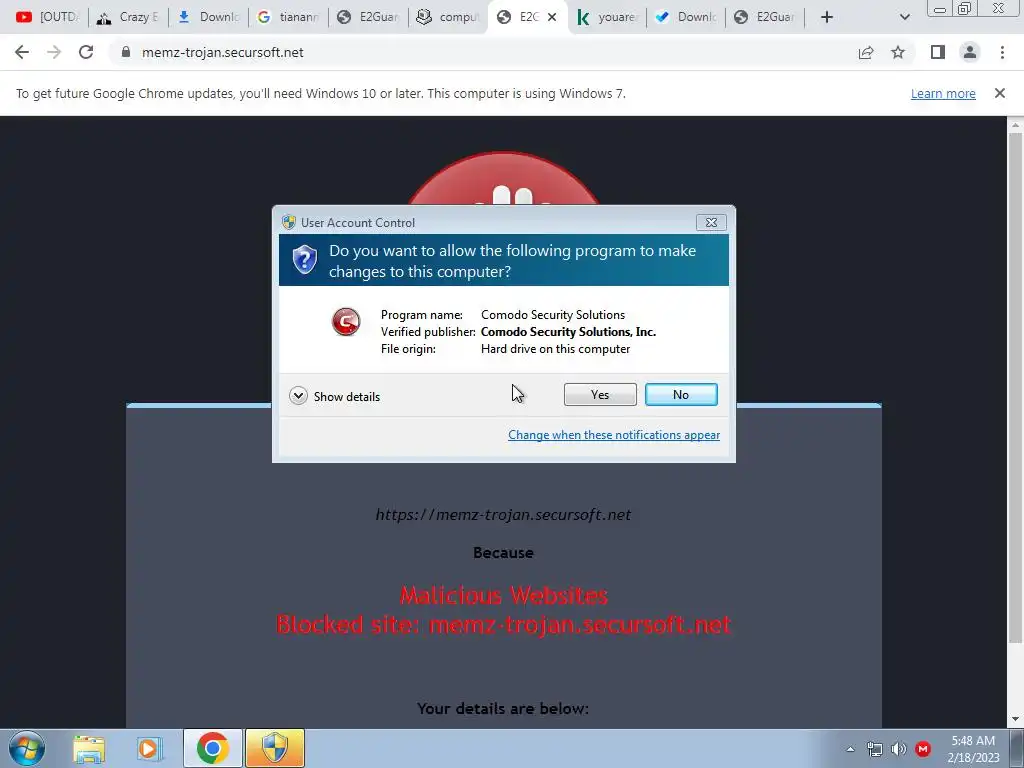1024x768 pixels.
Task: Click the scrollbar up arrow
Action: 1015,124
